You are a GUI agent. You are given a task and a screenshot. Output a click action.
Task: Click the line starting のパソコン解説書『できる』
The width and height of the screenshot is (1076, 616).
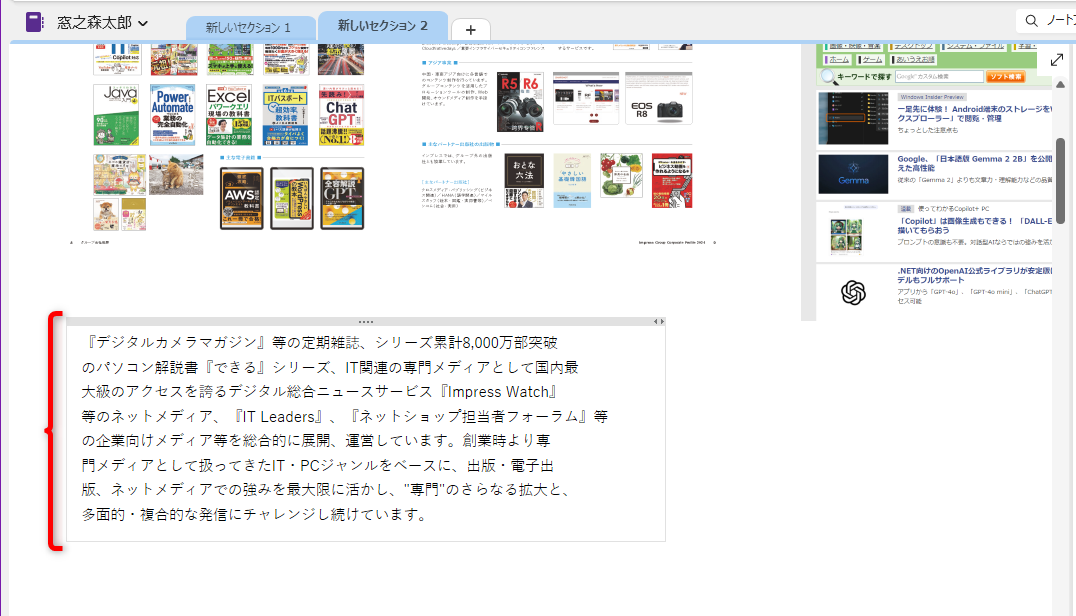(330, 367)
